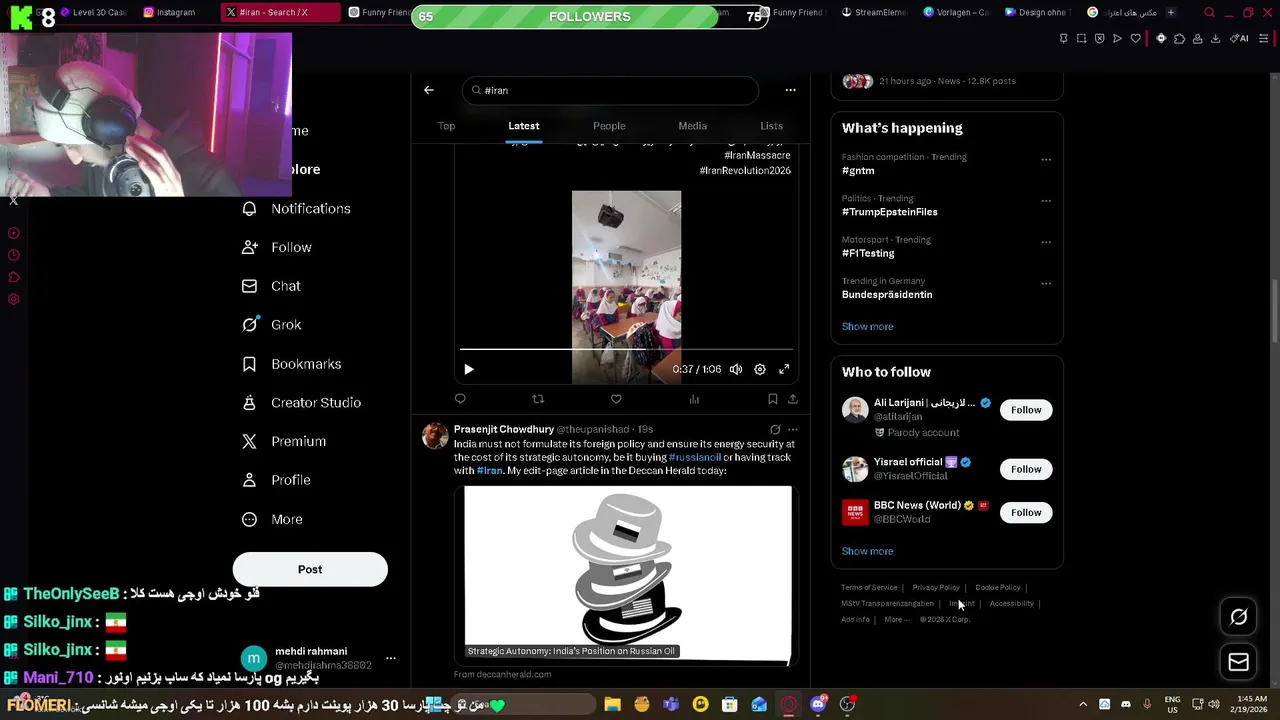Open Follow in the sidebar
1280x720 pixels.
pyautogui.click(x=277, y=247)
